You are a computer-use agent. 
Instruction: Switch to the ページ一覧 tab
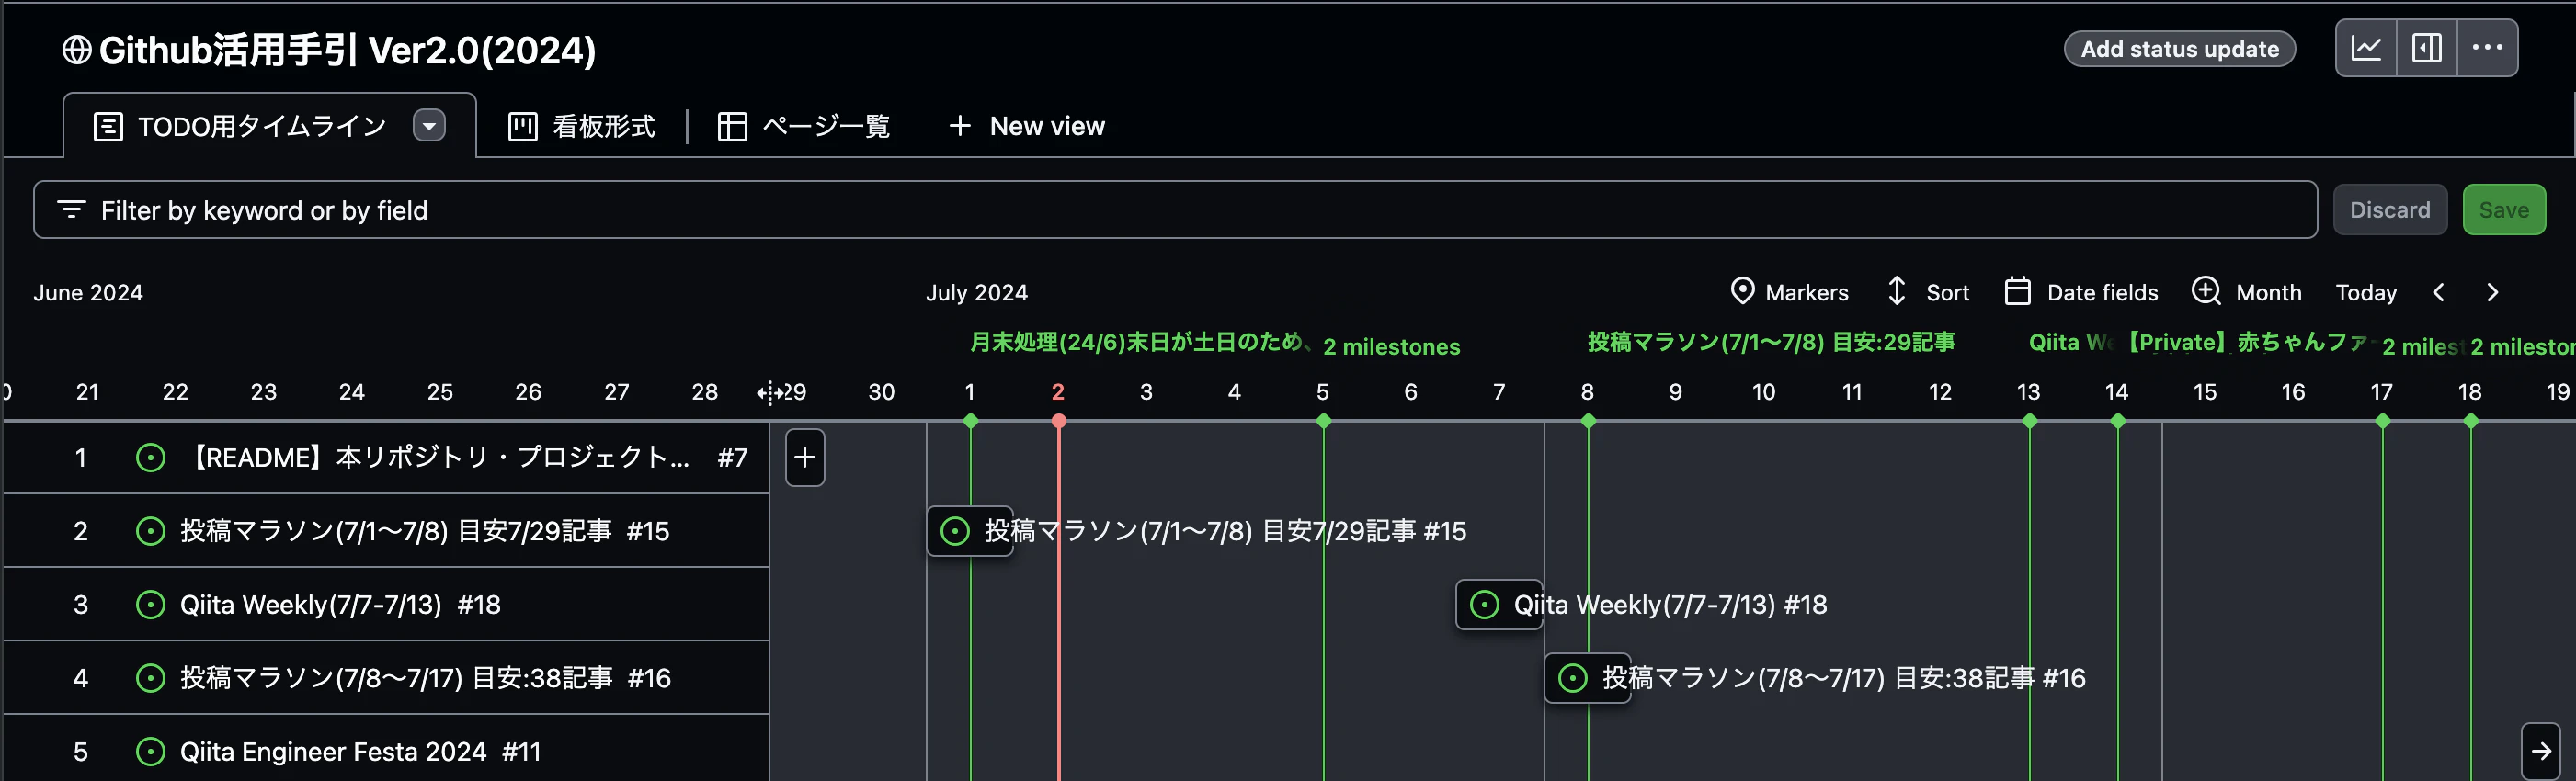(x=803, y=126)
